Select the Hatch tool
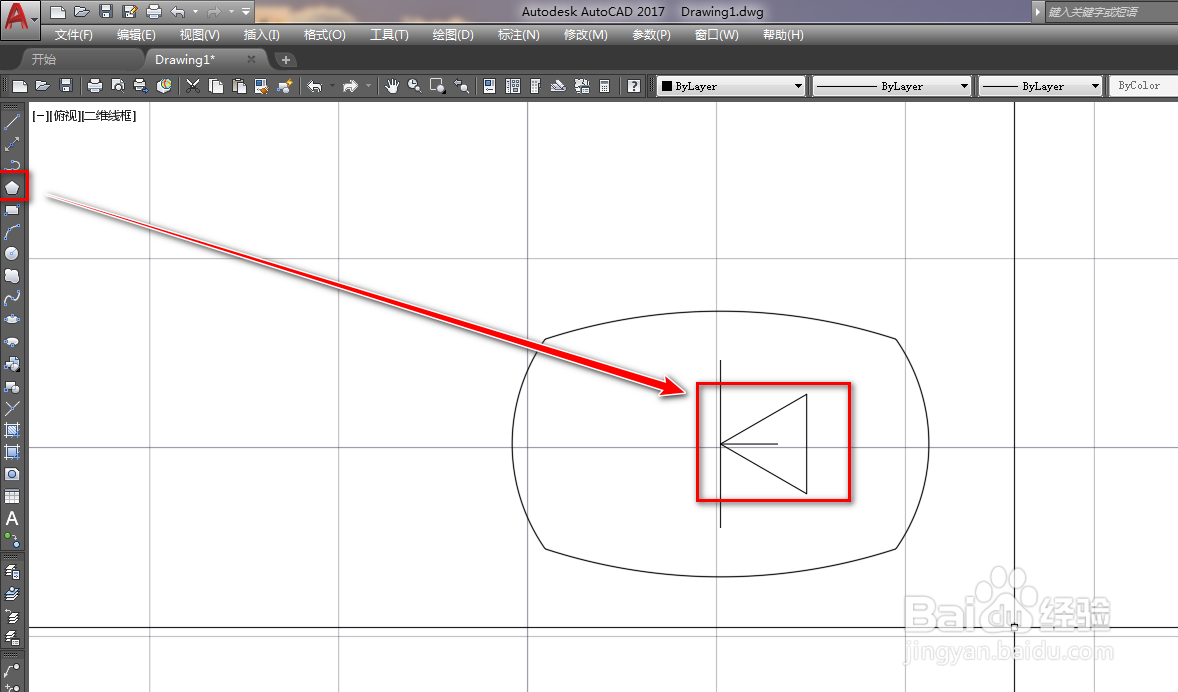The width and height of the screenshot is (1178, 692). 12,430
